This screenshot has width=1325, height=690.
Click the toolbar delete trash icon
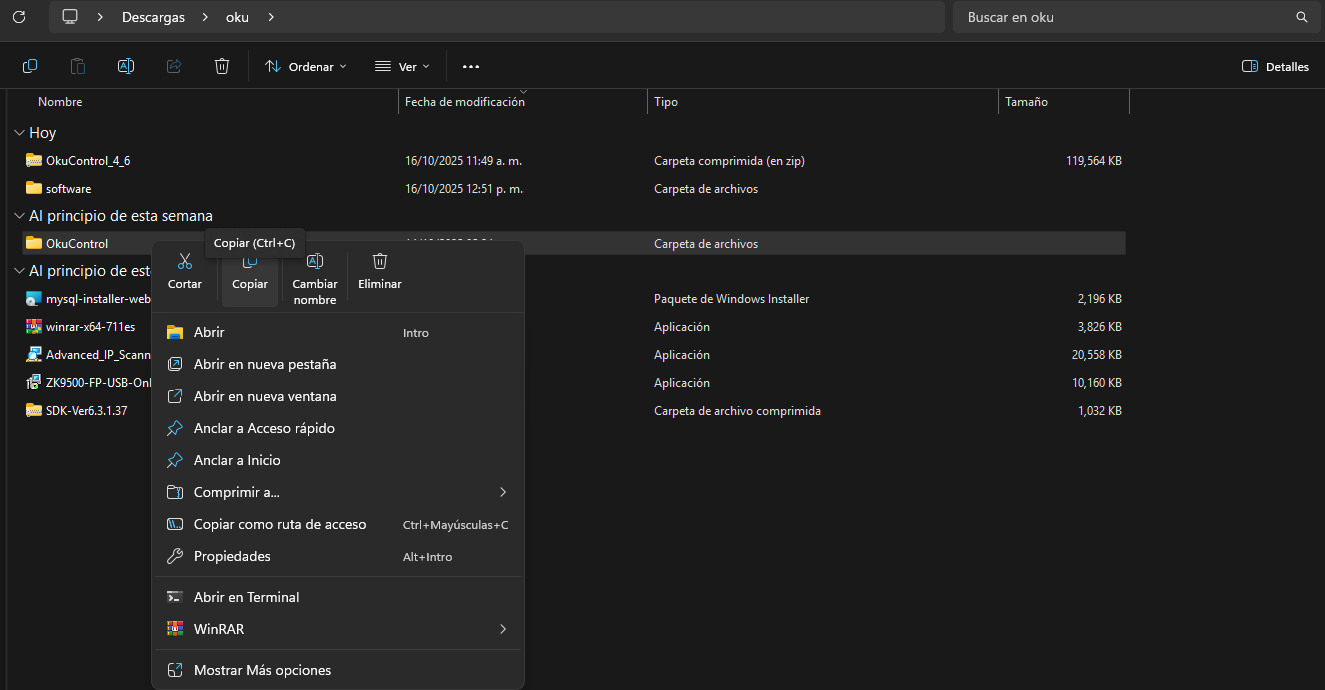coord(222,66)
